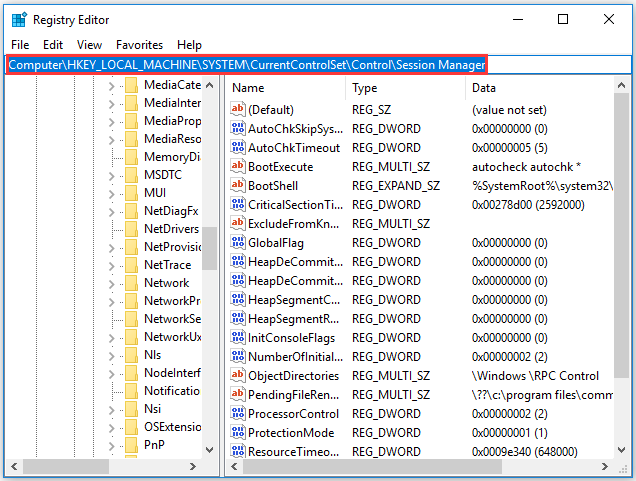Click the "\Windows \RPC Control" data cell
This screenshot has width=636, height=481.
point(535,376)
